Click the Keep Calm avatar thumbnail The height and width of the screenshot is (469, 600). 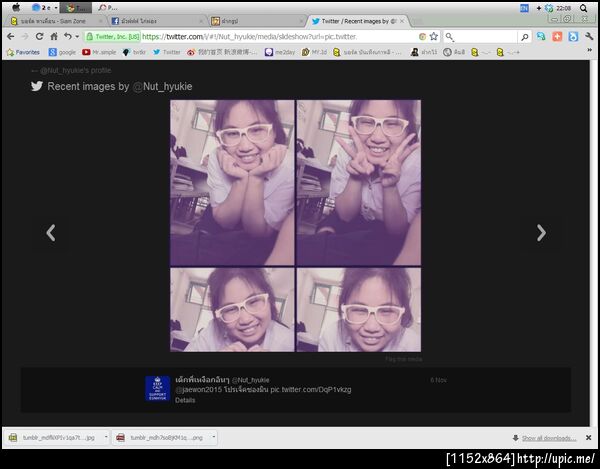click(x=158, y=388)
